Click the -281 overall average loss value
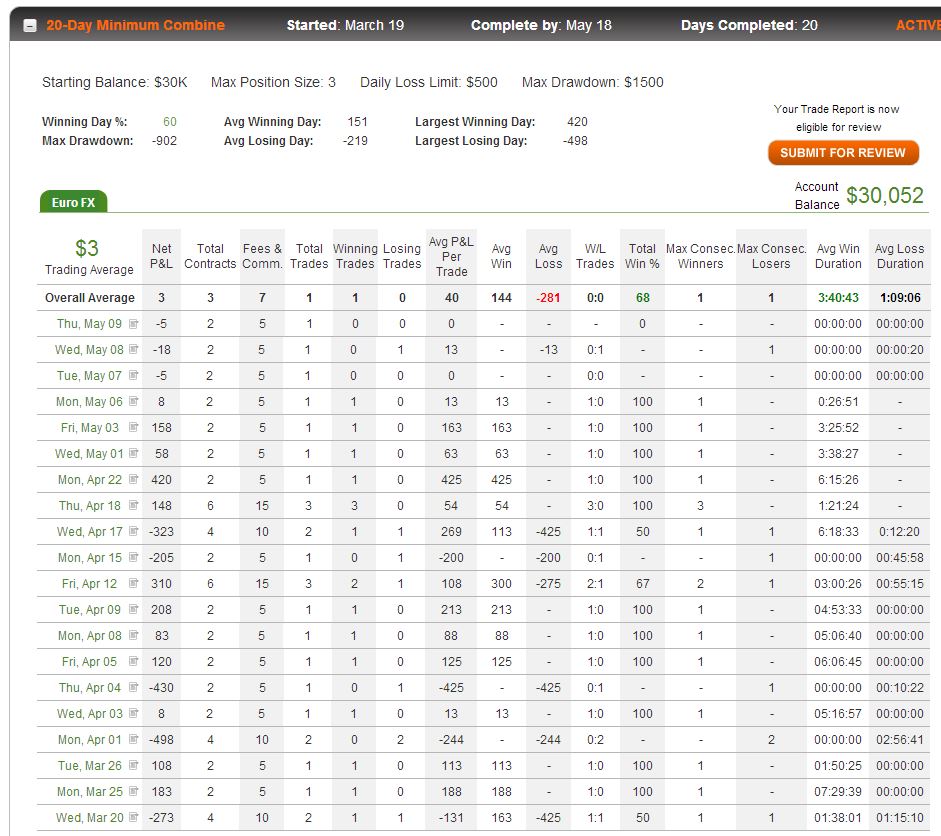 (x=548, y=298)
